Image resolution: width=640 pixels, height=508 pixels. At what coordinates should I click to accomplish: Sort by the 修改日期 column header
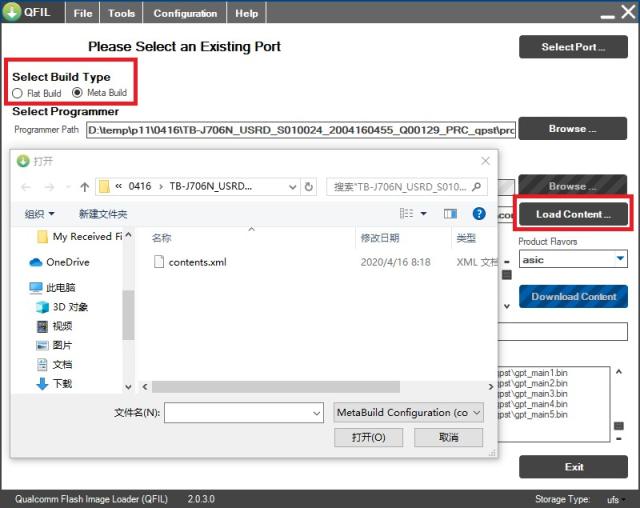click(x=380, y=238)
